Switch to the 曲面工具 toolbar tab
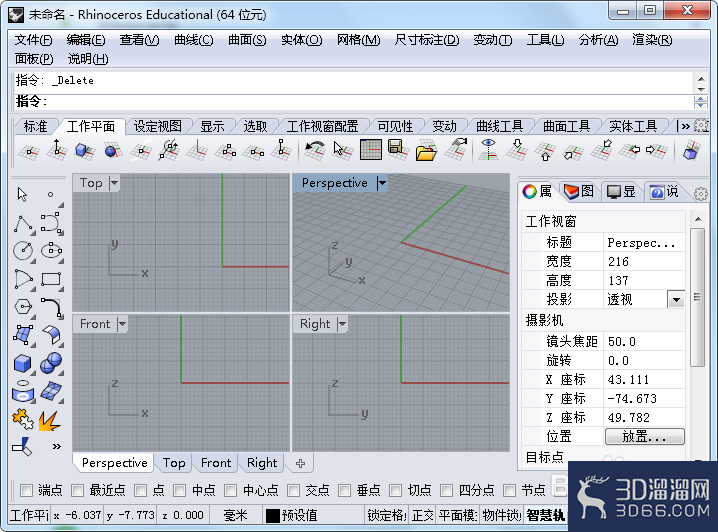The width and height of the screenshot is (718, 532). [566, 126]
